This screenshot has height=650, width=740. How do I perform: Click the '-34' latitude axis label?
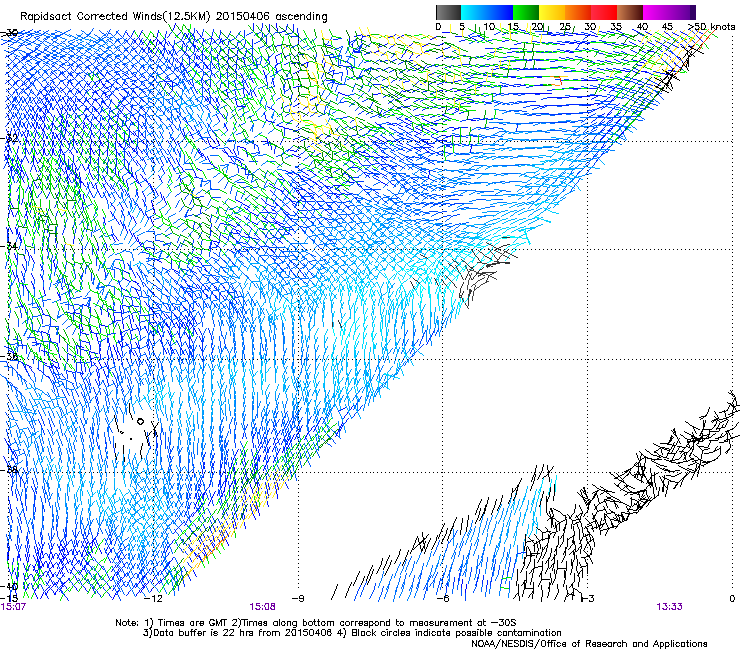point(10,246)
